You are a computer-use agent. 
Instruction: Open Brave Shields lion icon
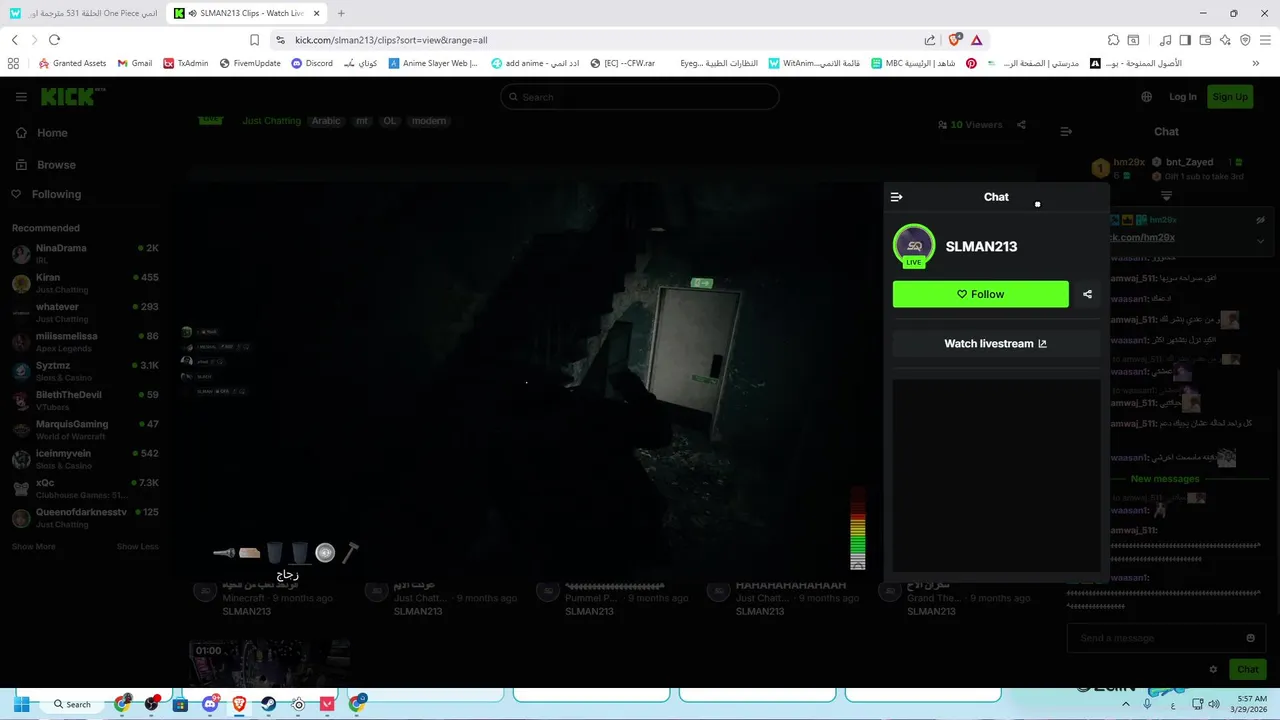coord(954,40)
